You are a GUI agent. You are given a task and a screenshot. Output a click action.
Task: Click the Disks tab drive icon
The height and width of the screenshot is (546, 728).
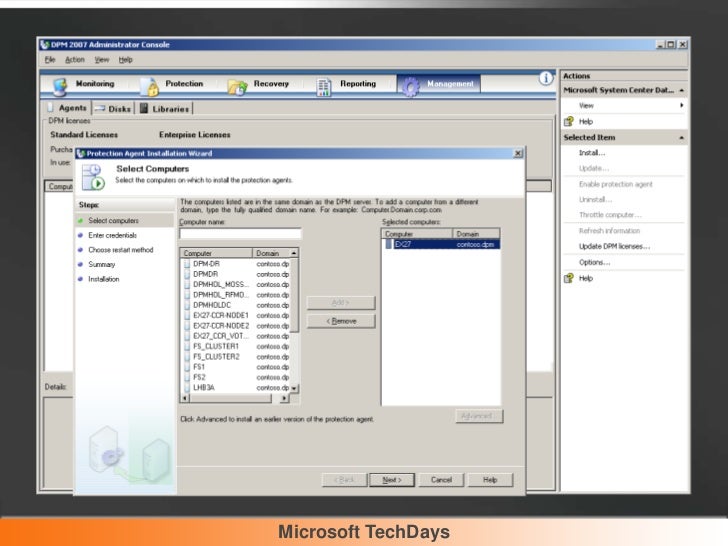point(100,109)
